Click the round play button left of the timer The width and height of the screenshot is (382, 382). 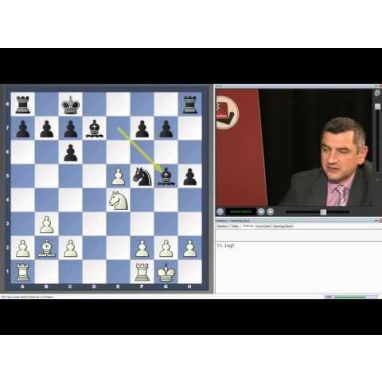tap(220, 212)
